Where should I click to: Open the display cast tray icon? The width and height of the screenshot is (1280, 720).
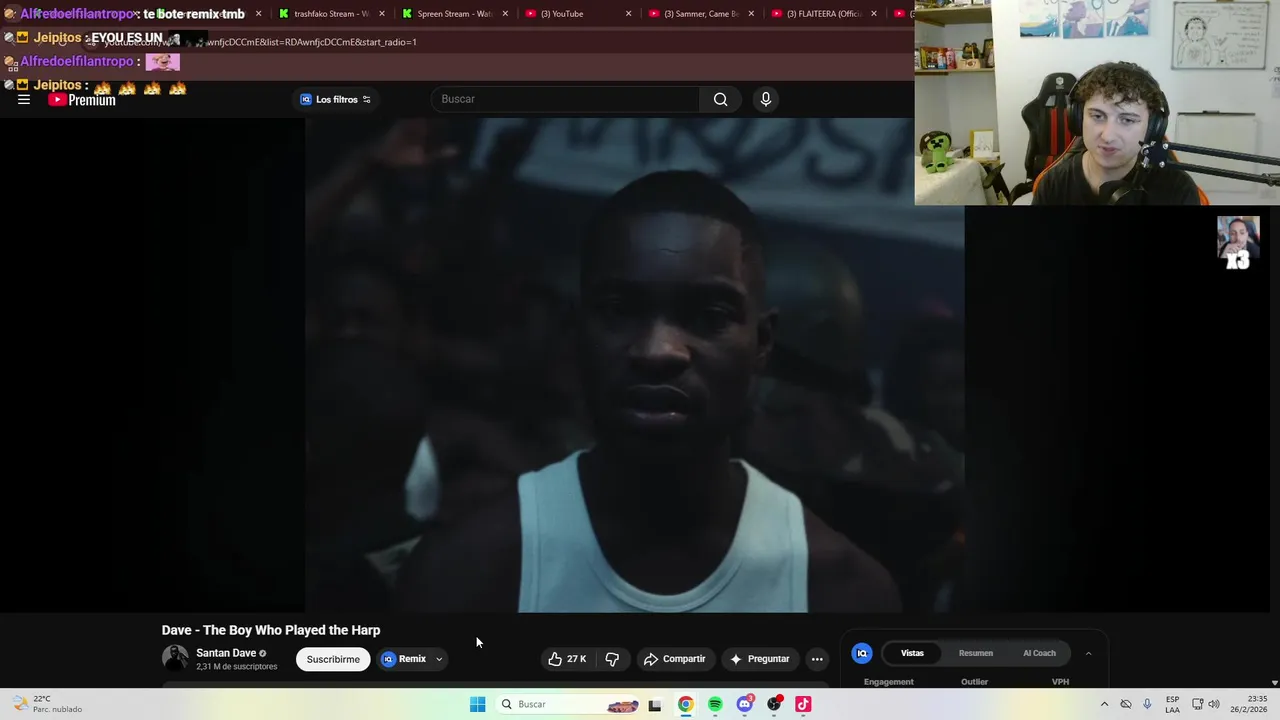1197,704
